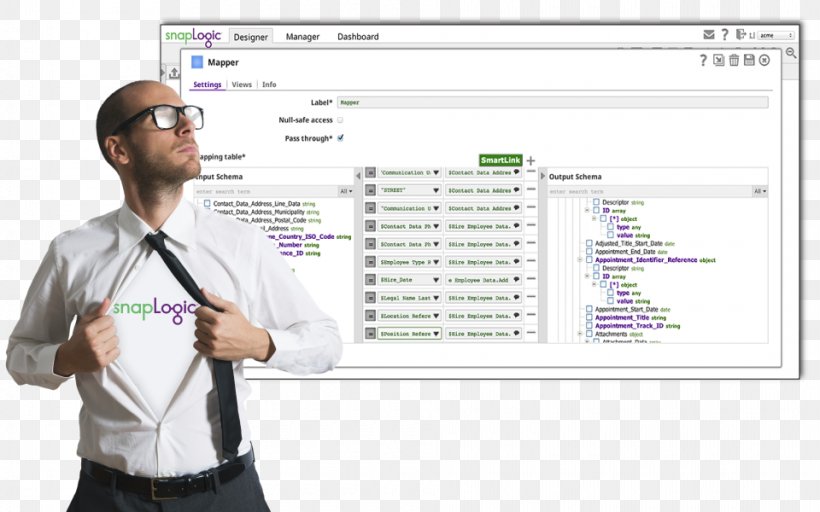Click the $Position Refere expression field
The height and width of the screenshot is (512, 820).
click(409, 334)
